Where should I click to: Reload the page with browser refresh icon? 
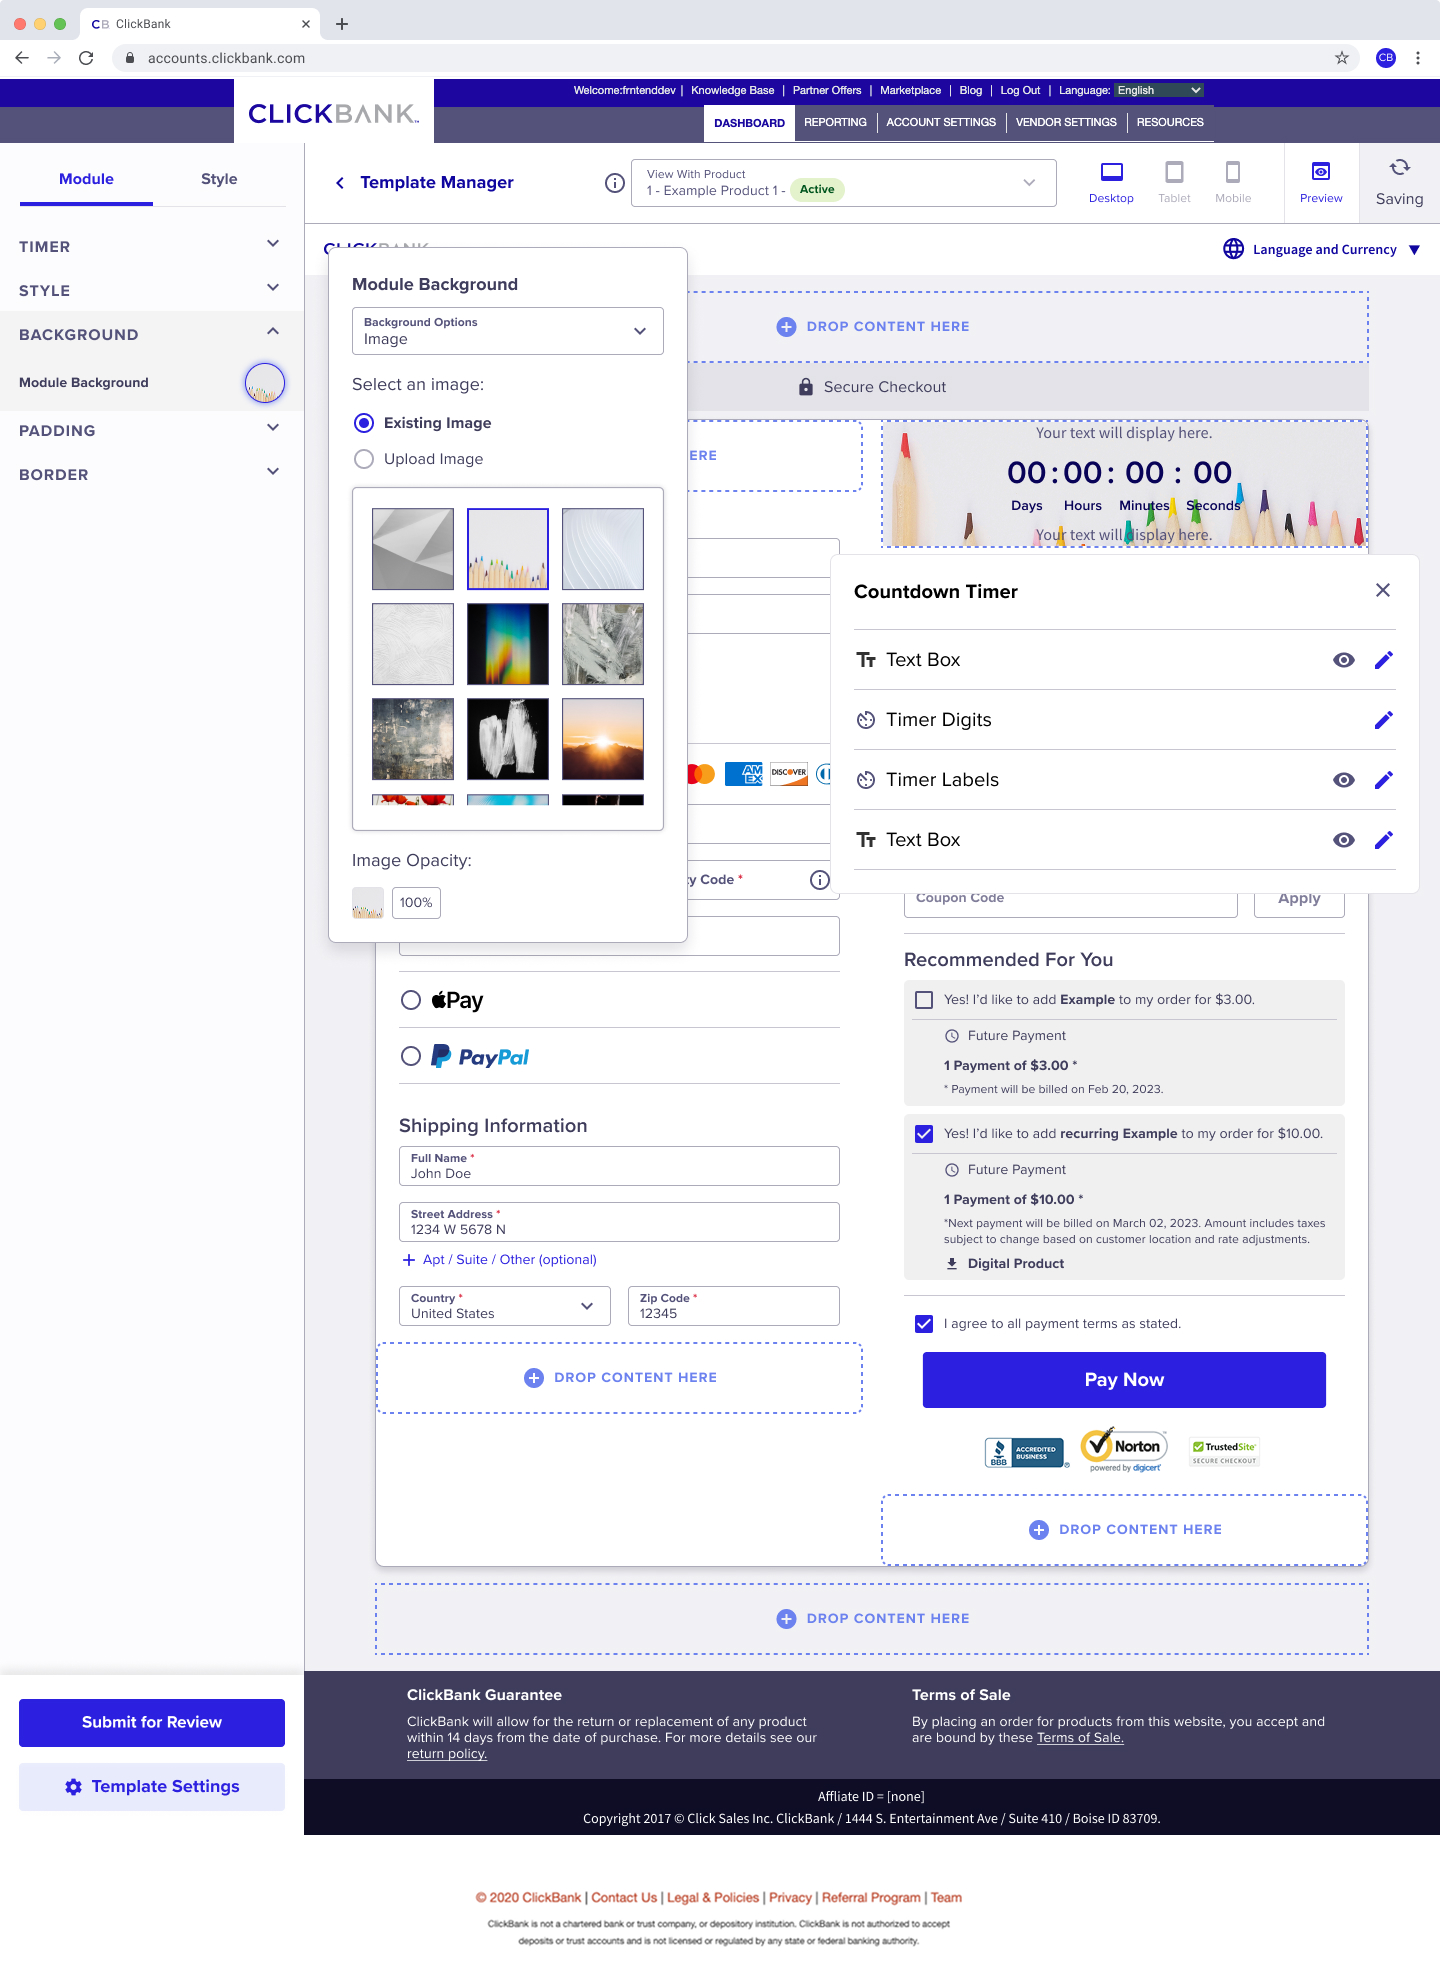click(86, 58)
